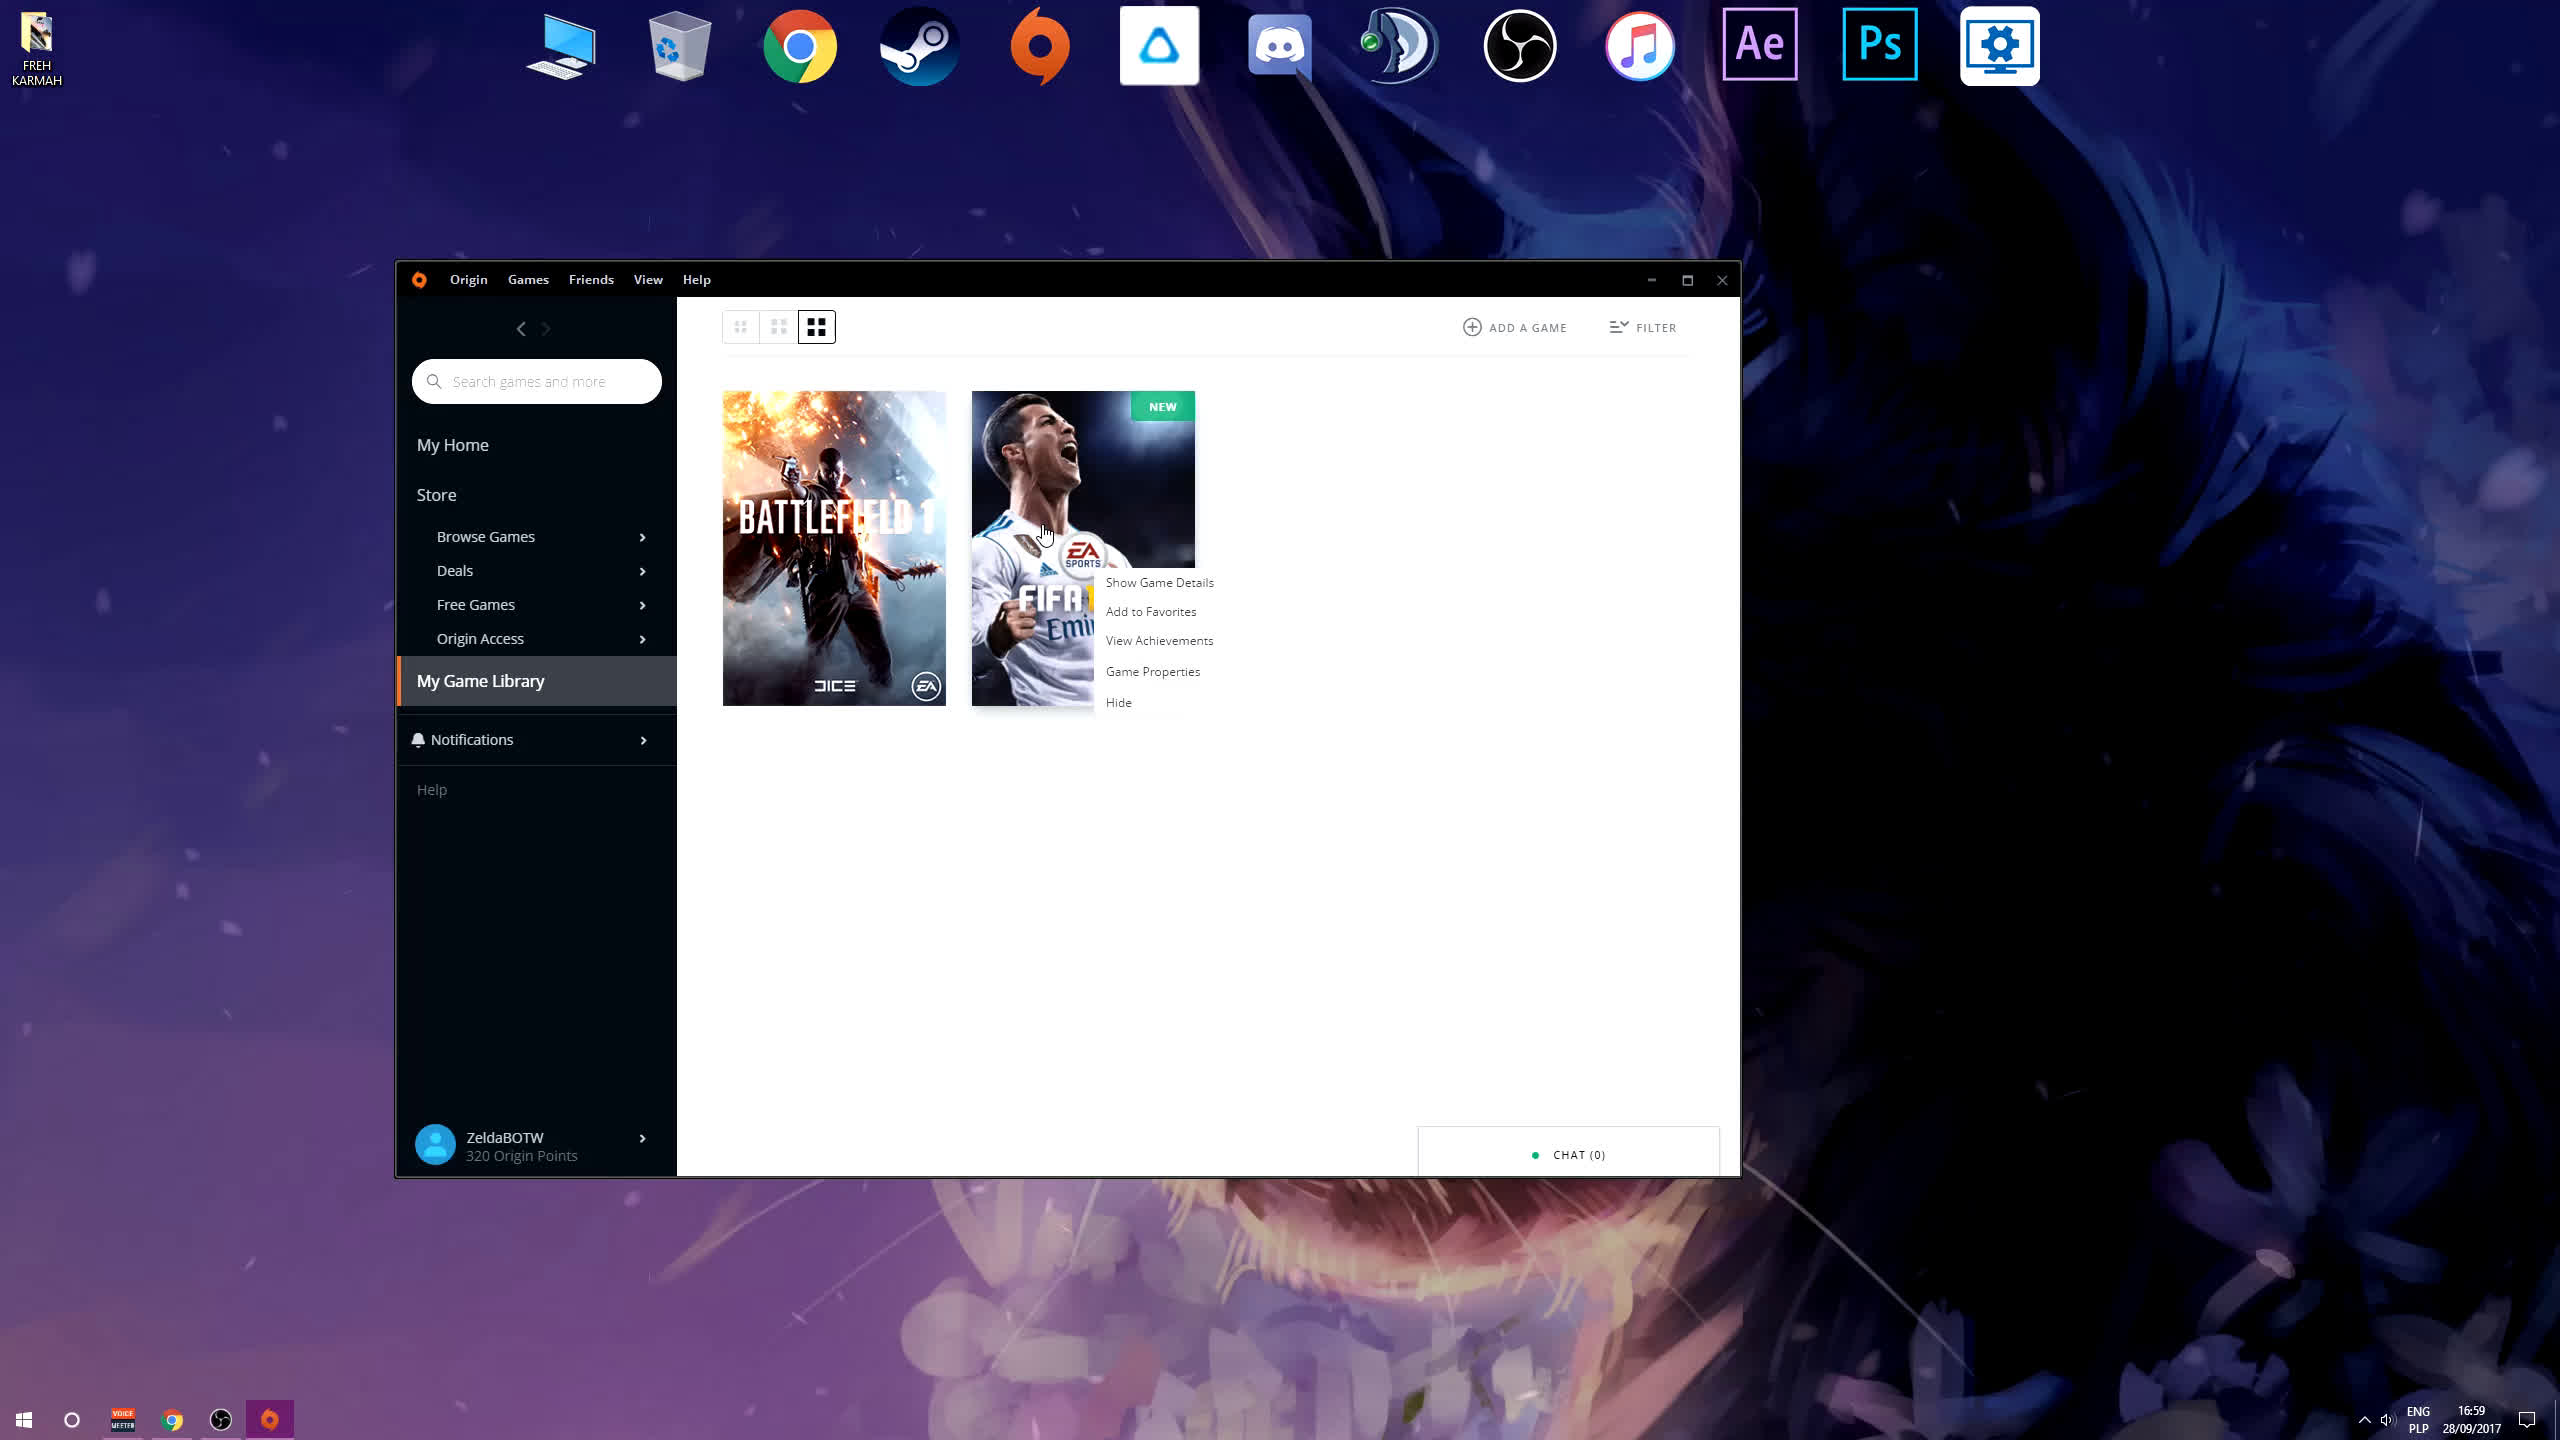Expand the Deals submenu arrow

point(642,571)
